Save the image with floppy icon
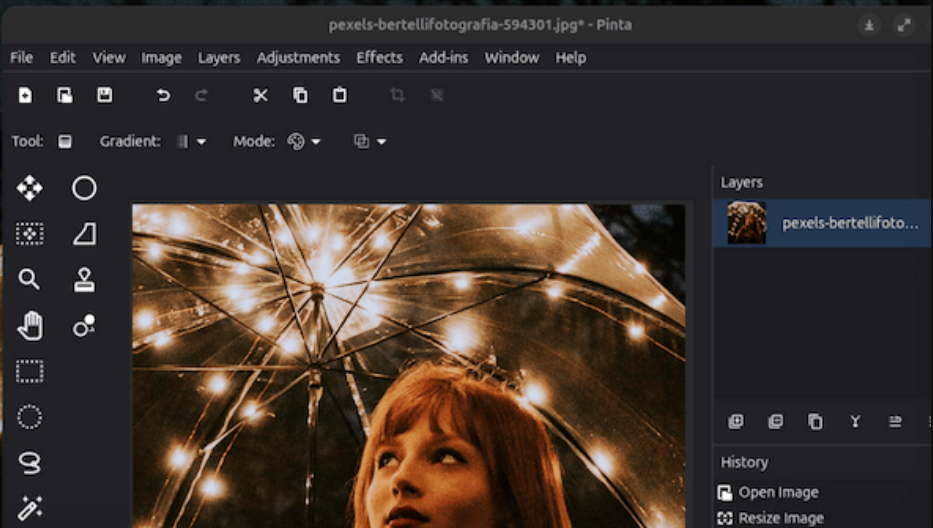Image resolution: width=933 pixels, height=528 pixels. pos(104,95)
